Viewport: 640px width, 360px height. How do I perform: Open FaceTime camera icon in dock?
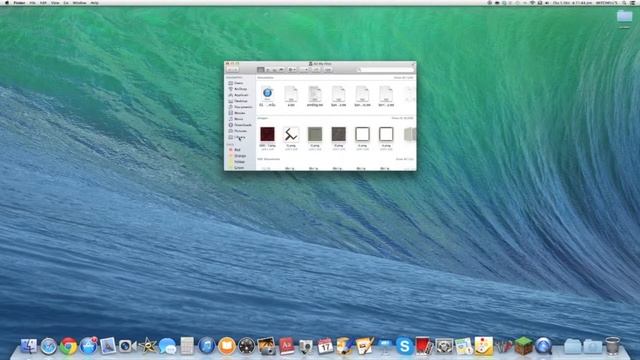tap(127, 347)
